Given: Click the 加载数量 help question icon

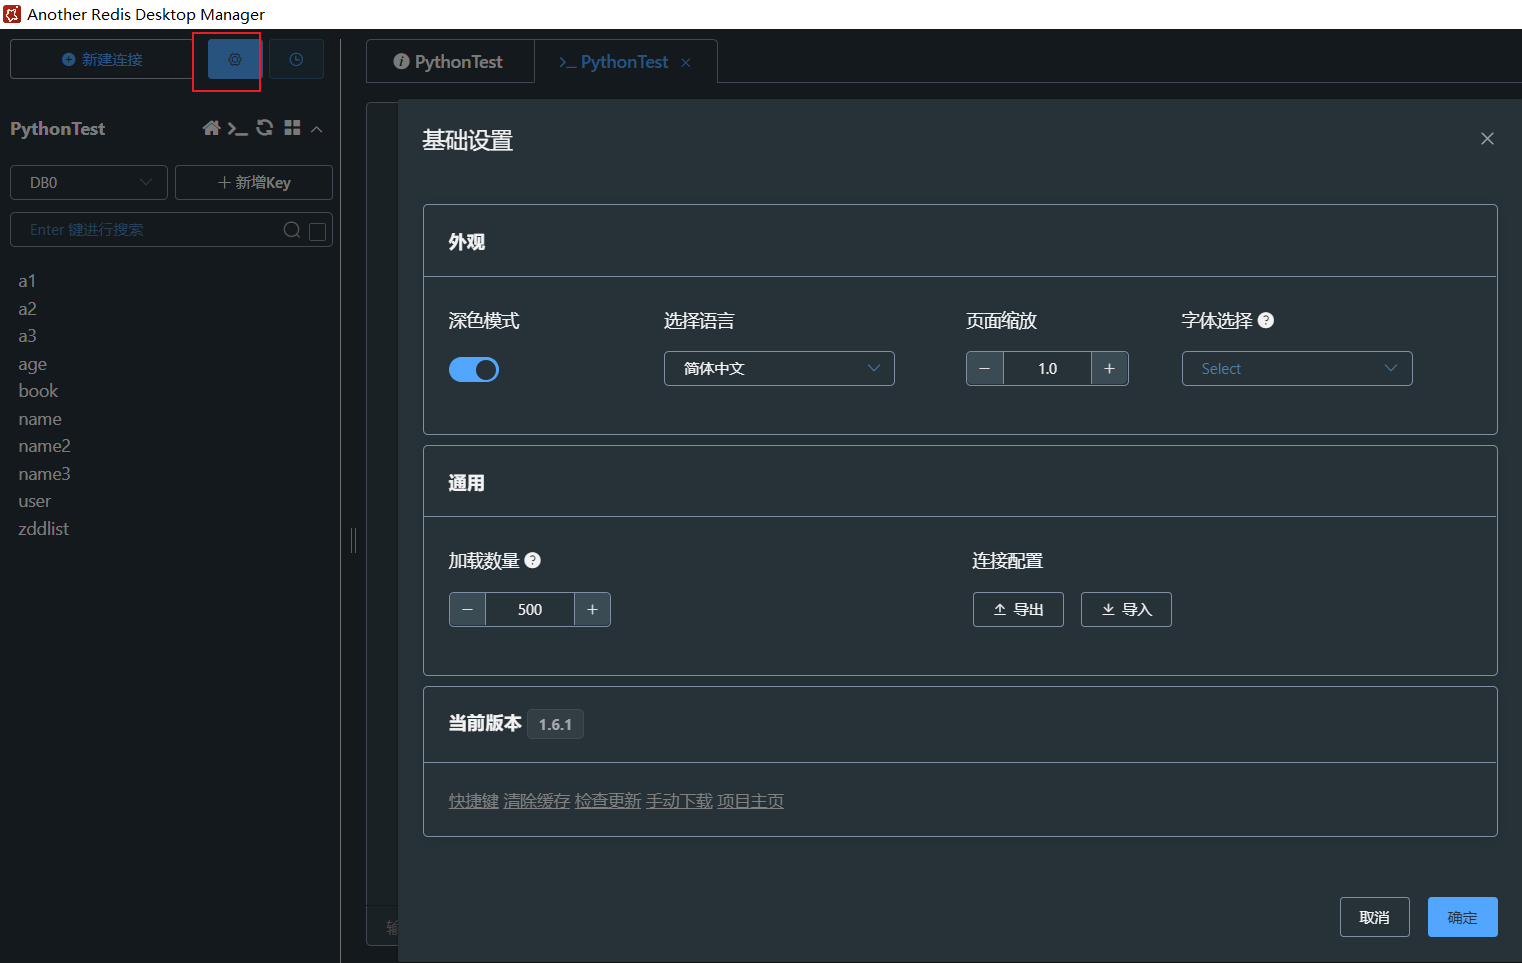Looking at the screenshot, I should click(533, 561).
